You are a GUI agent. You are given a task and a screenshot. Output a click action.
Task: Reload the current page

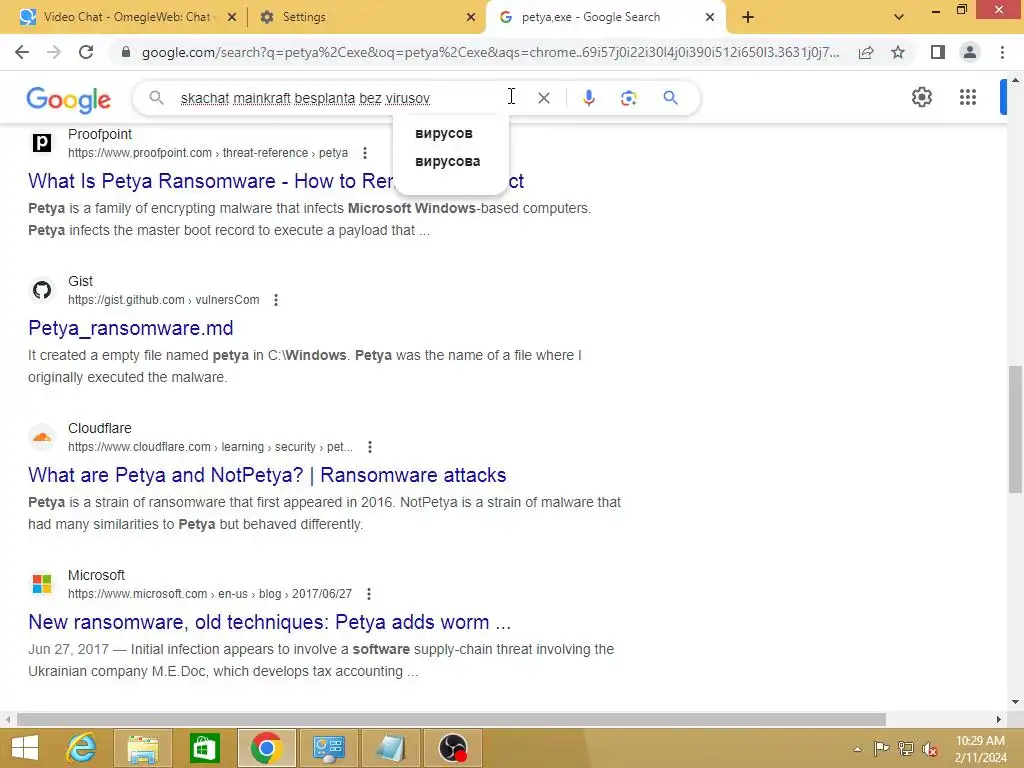(86, 52)
